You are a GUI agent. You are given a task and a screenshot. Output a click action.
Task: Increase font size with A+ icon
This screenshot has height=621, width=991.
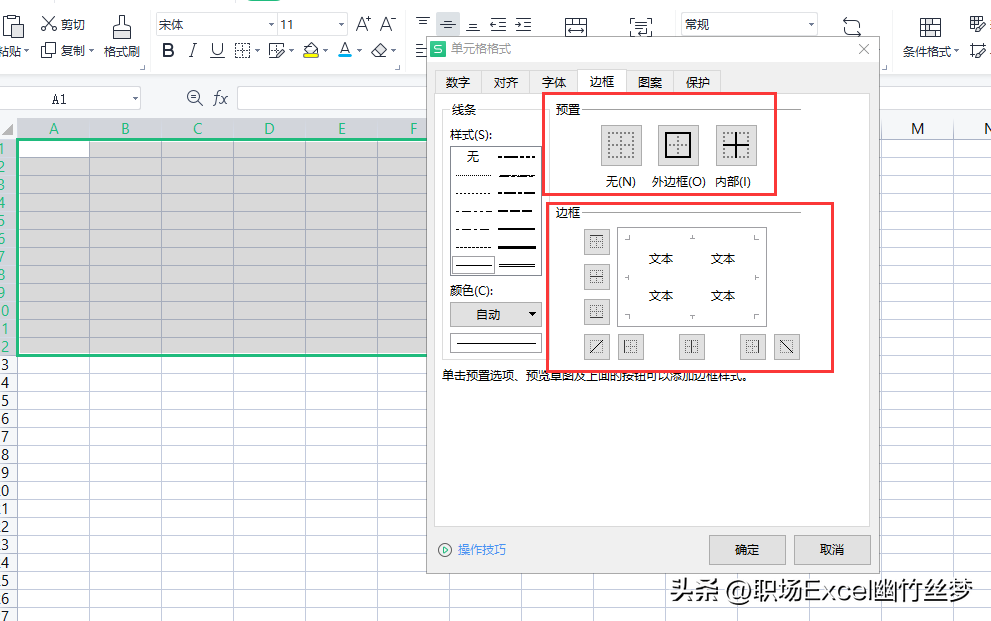(363, 25)
